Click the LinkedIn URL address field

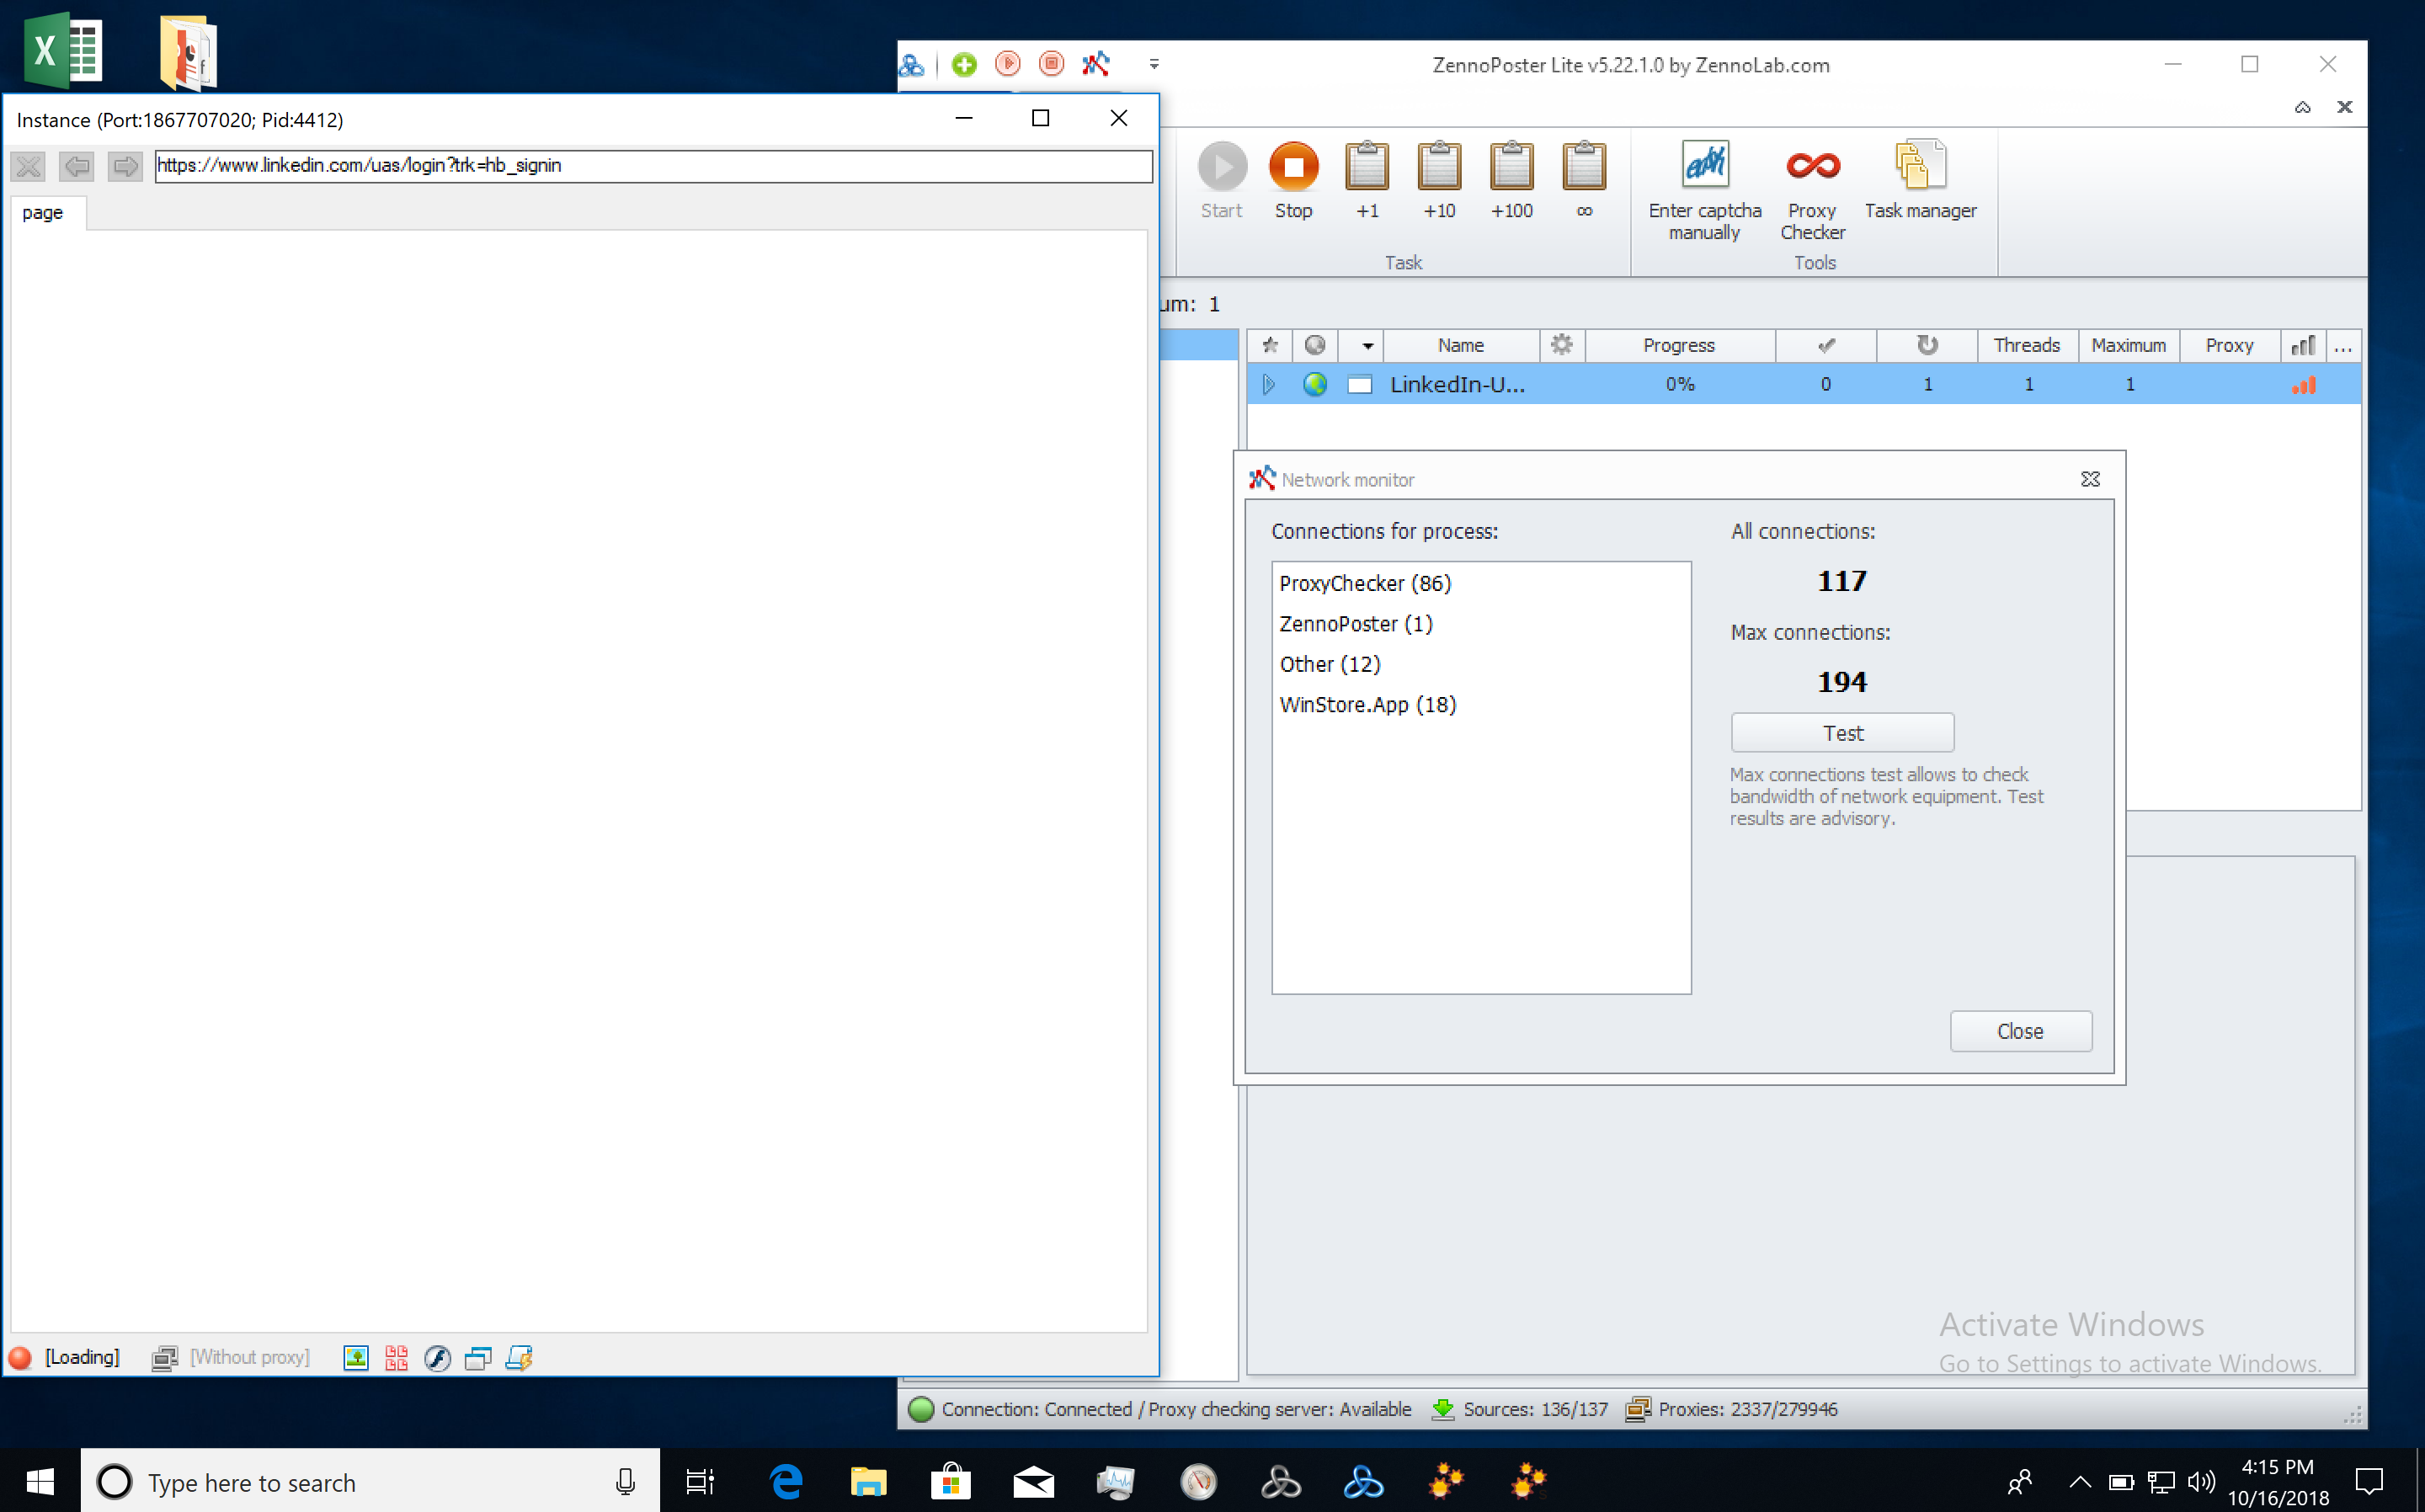[x=654, y=166]
